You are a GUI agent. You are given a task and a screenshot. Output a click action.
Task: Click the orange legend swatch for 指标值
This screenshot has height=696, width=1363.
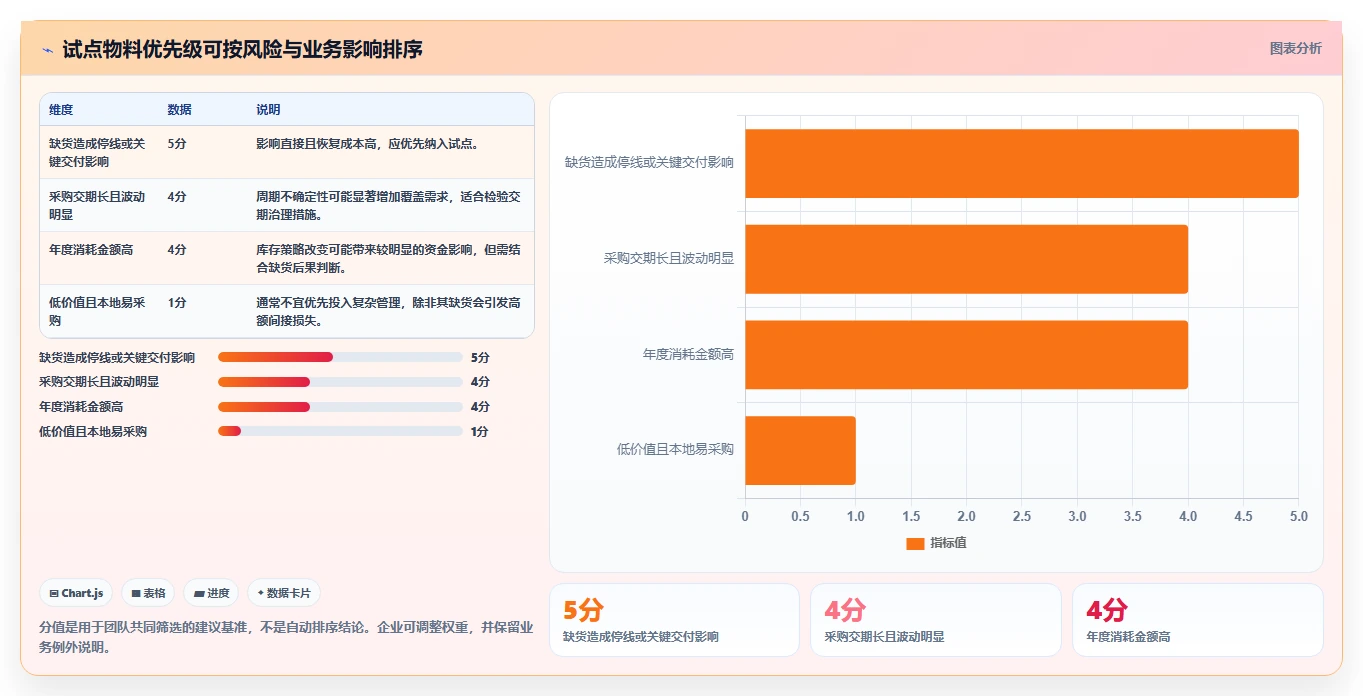tap(915, 543)
